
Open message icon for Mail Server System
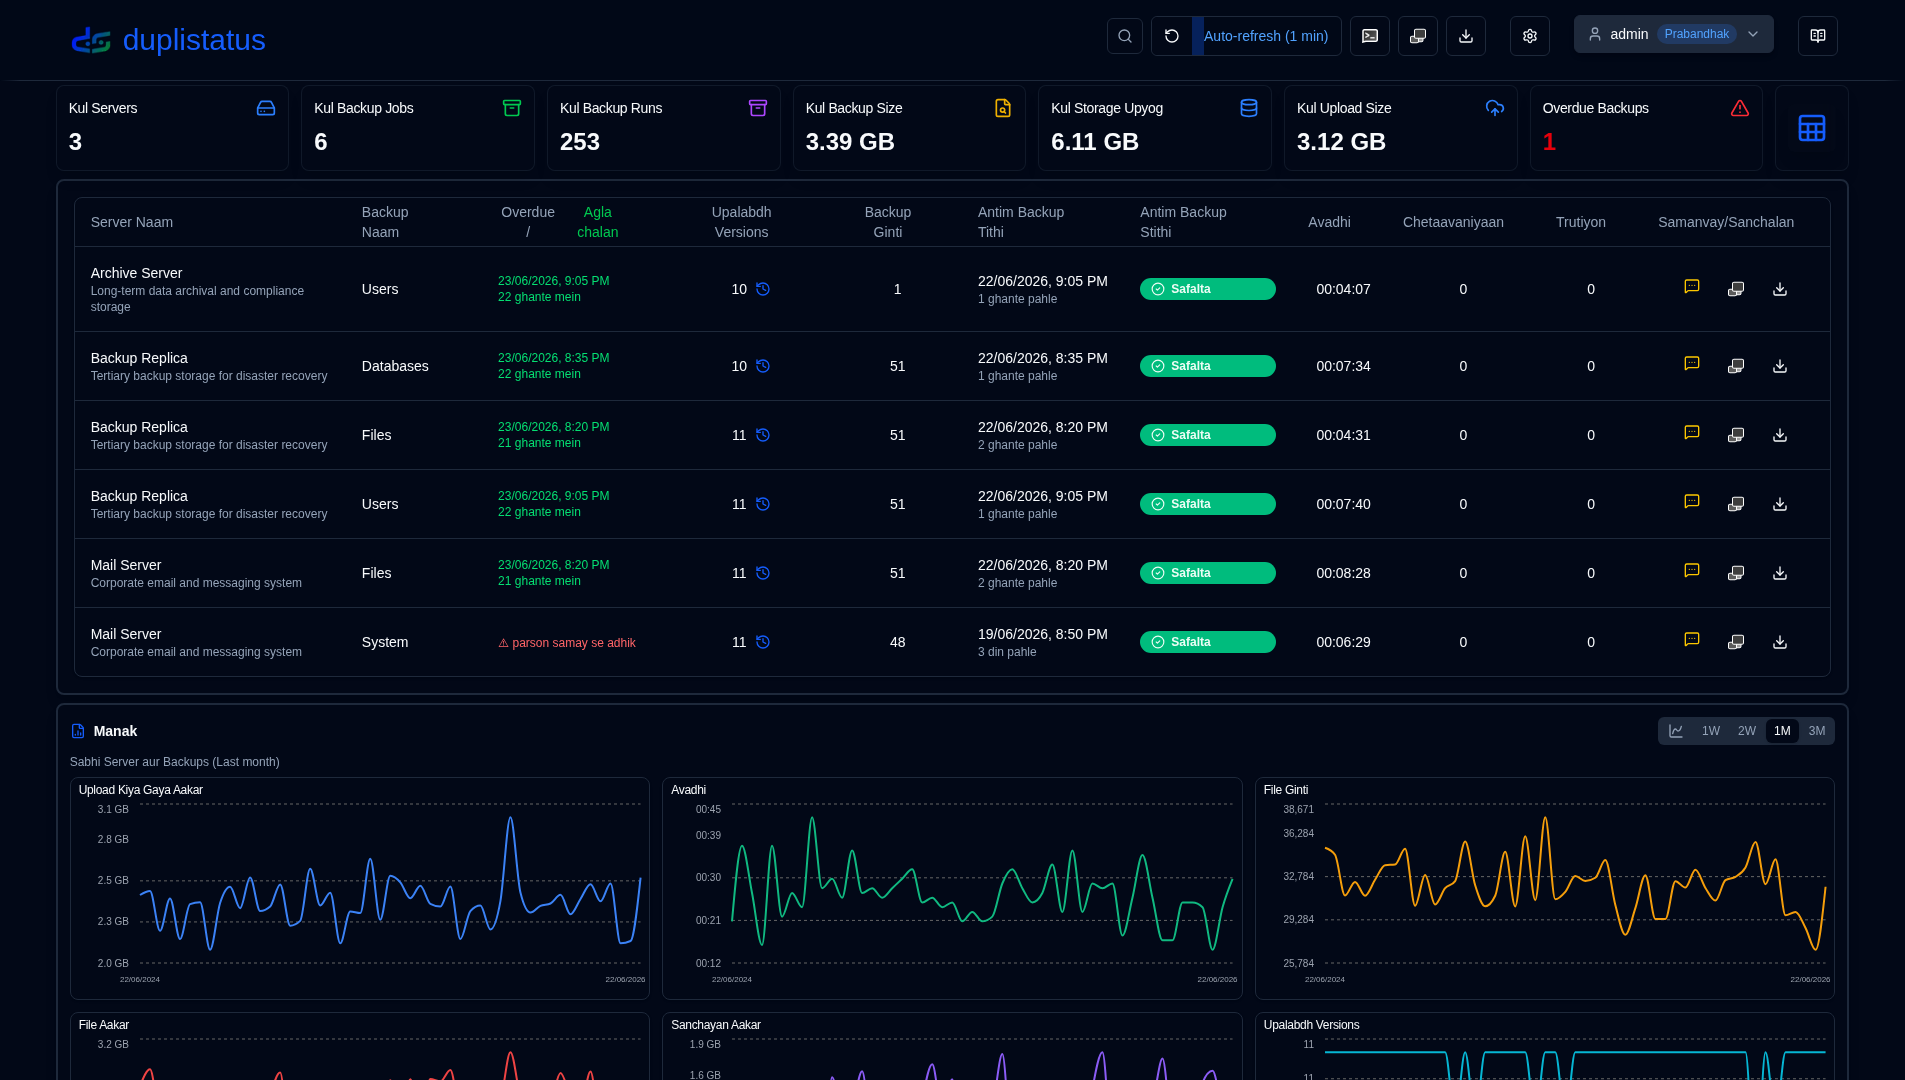1692,640
